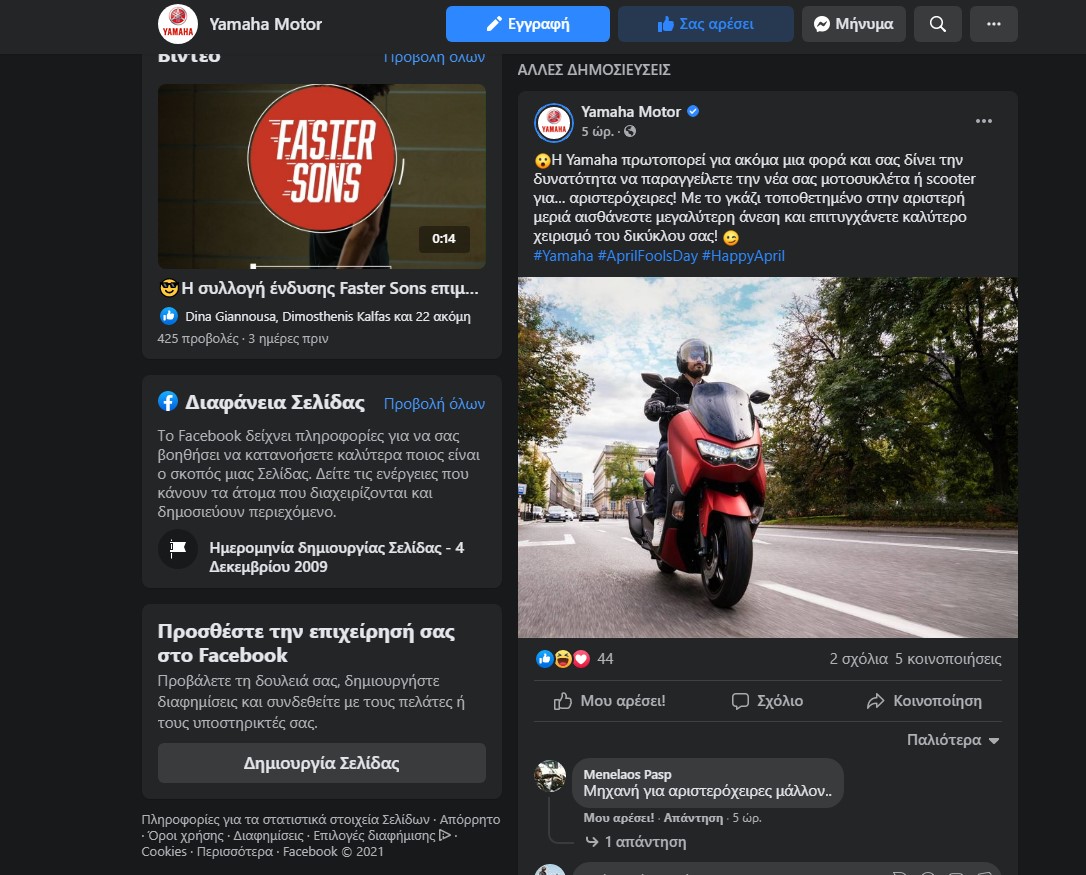Open the Όροι χρήσης footer link
1086x875 pixels.
click(x=187, y=836)
